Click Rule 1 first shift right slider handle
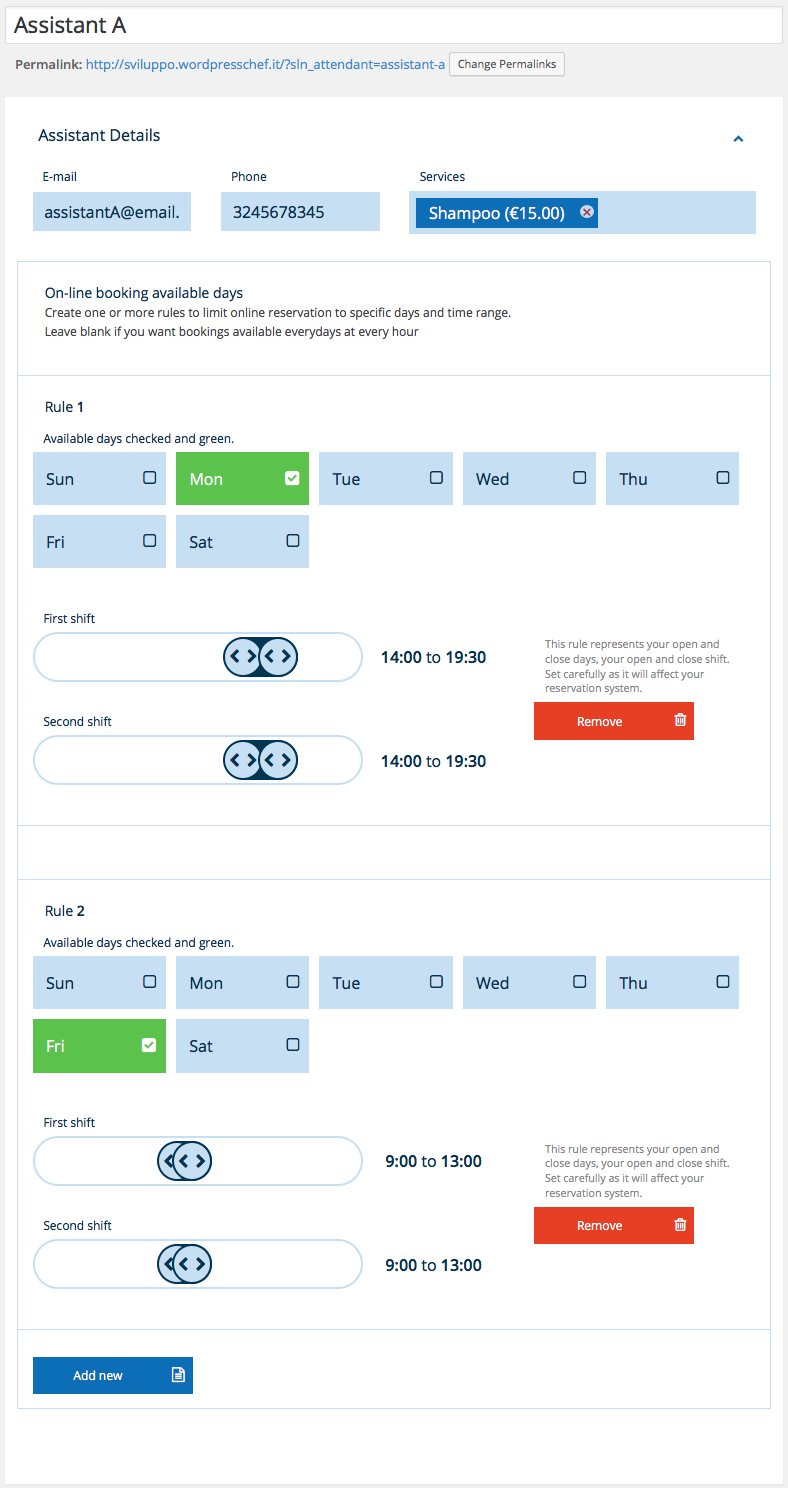The image size is (788, 1488). (x=278, y=657)
